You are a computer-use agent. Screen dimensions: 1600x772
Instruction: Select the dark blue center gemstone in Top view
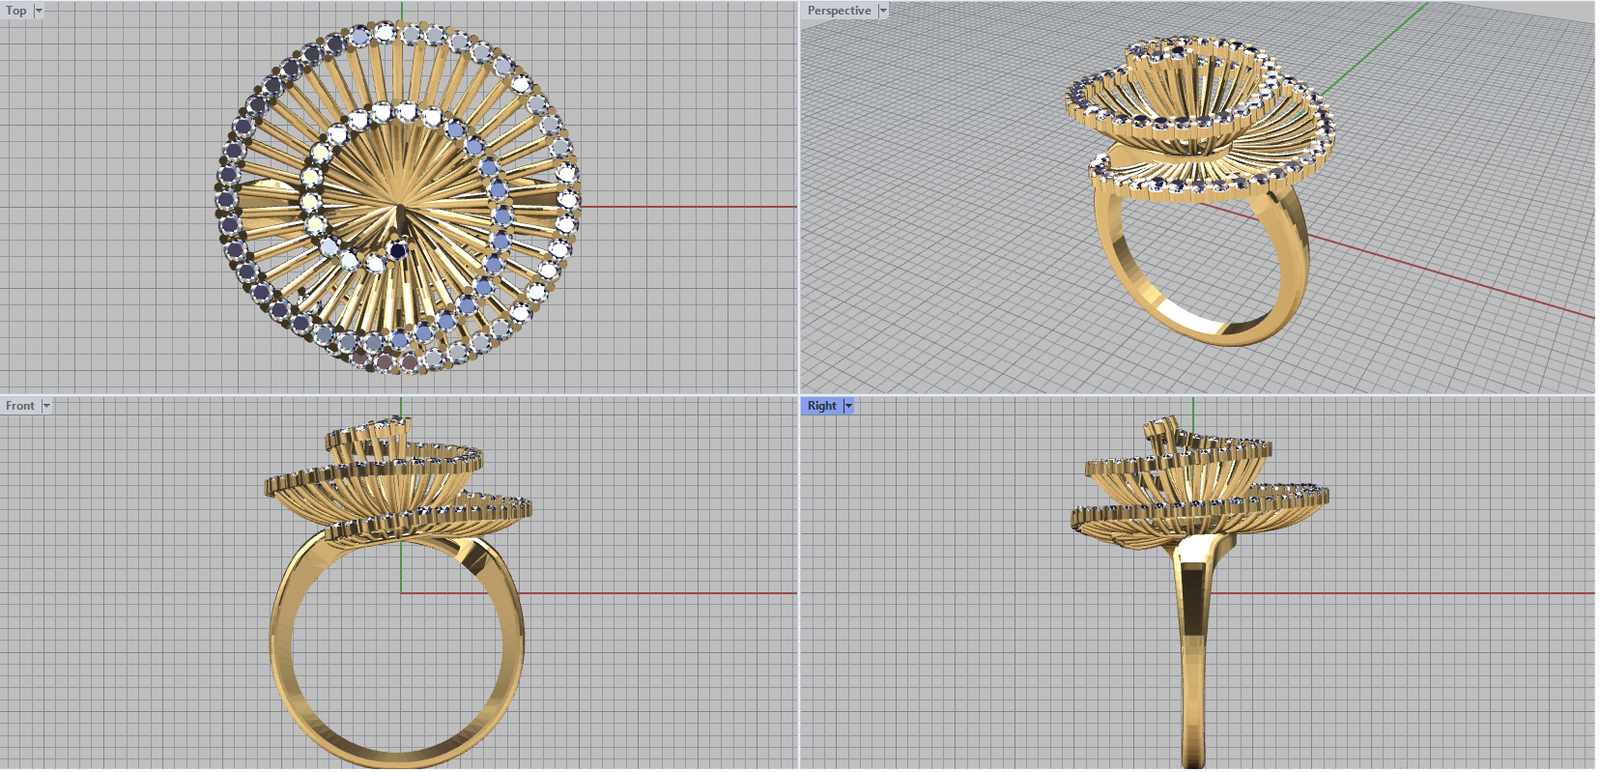pos(399,251)
